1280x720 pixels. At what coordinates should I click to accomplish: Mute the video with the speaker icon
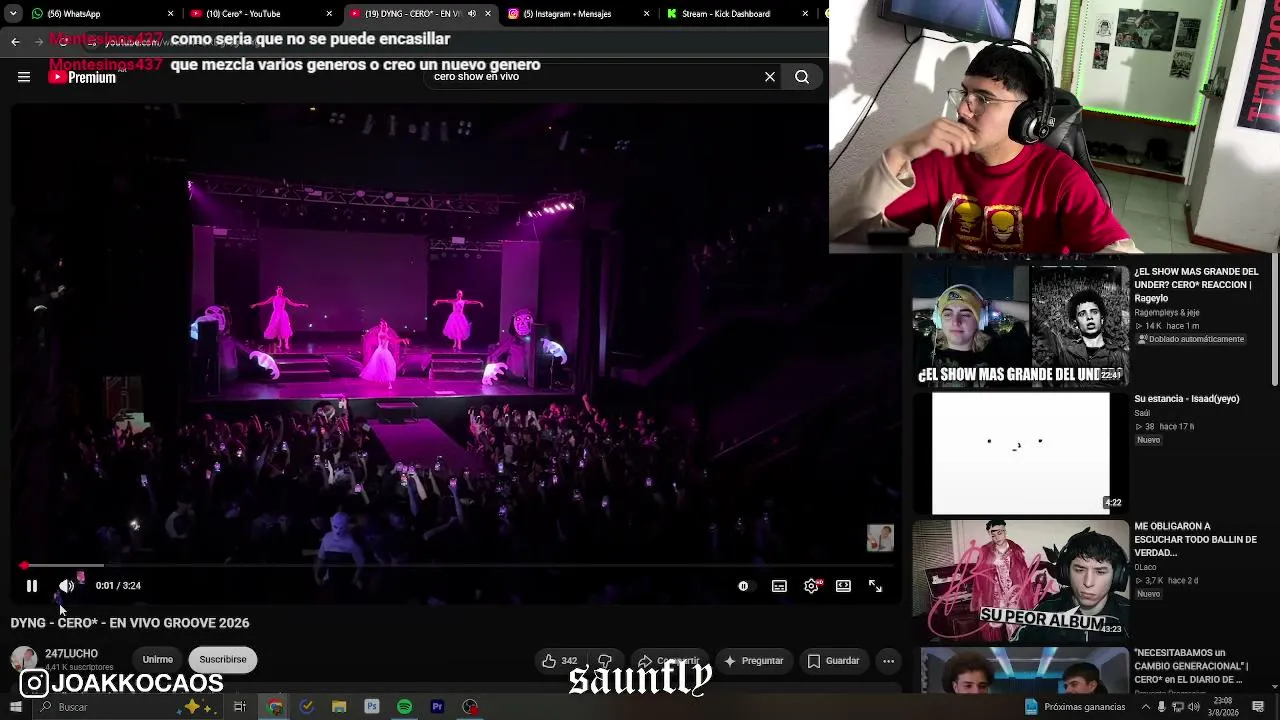pos(66,586)
